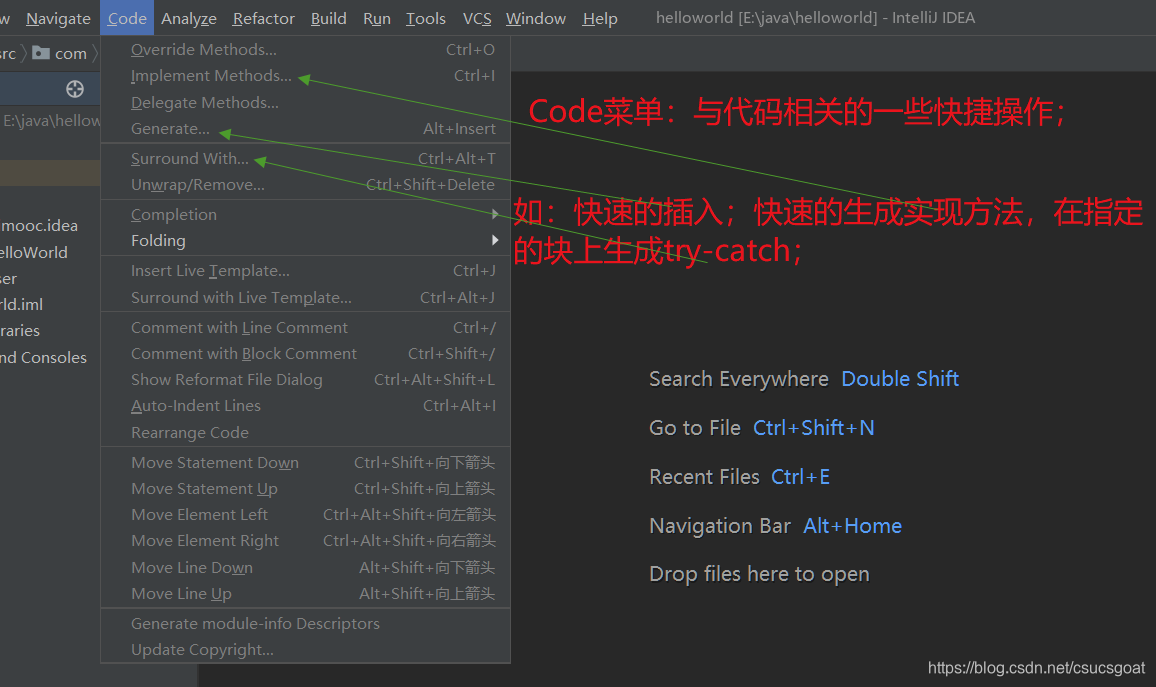
Task: Open the Refactor menu
Action: click(263, 18)
